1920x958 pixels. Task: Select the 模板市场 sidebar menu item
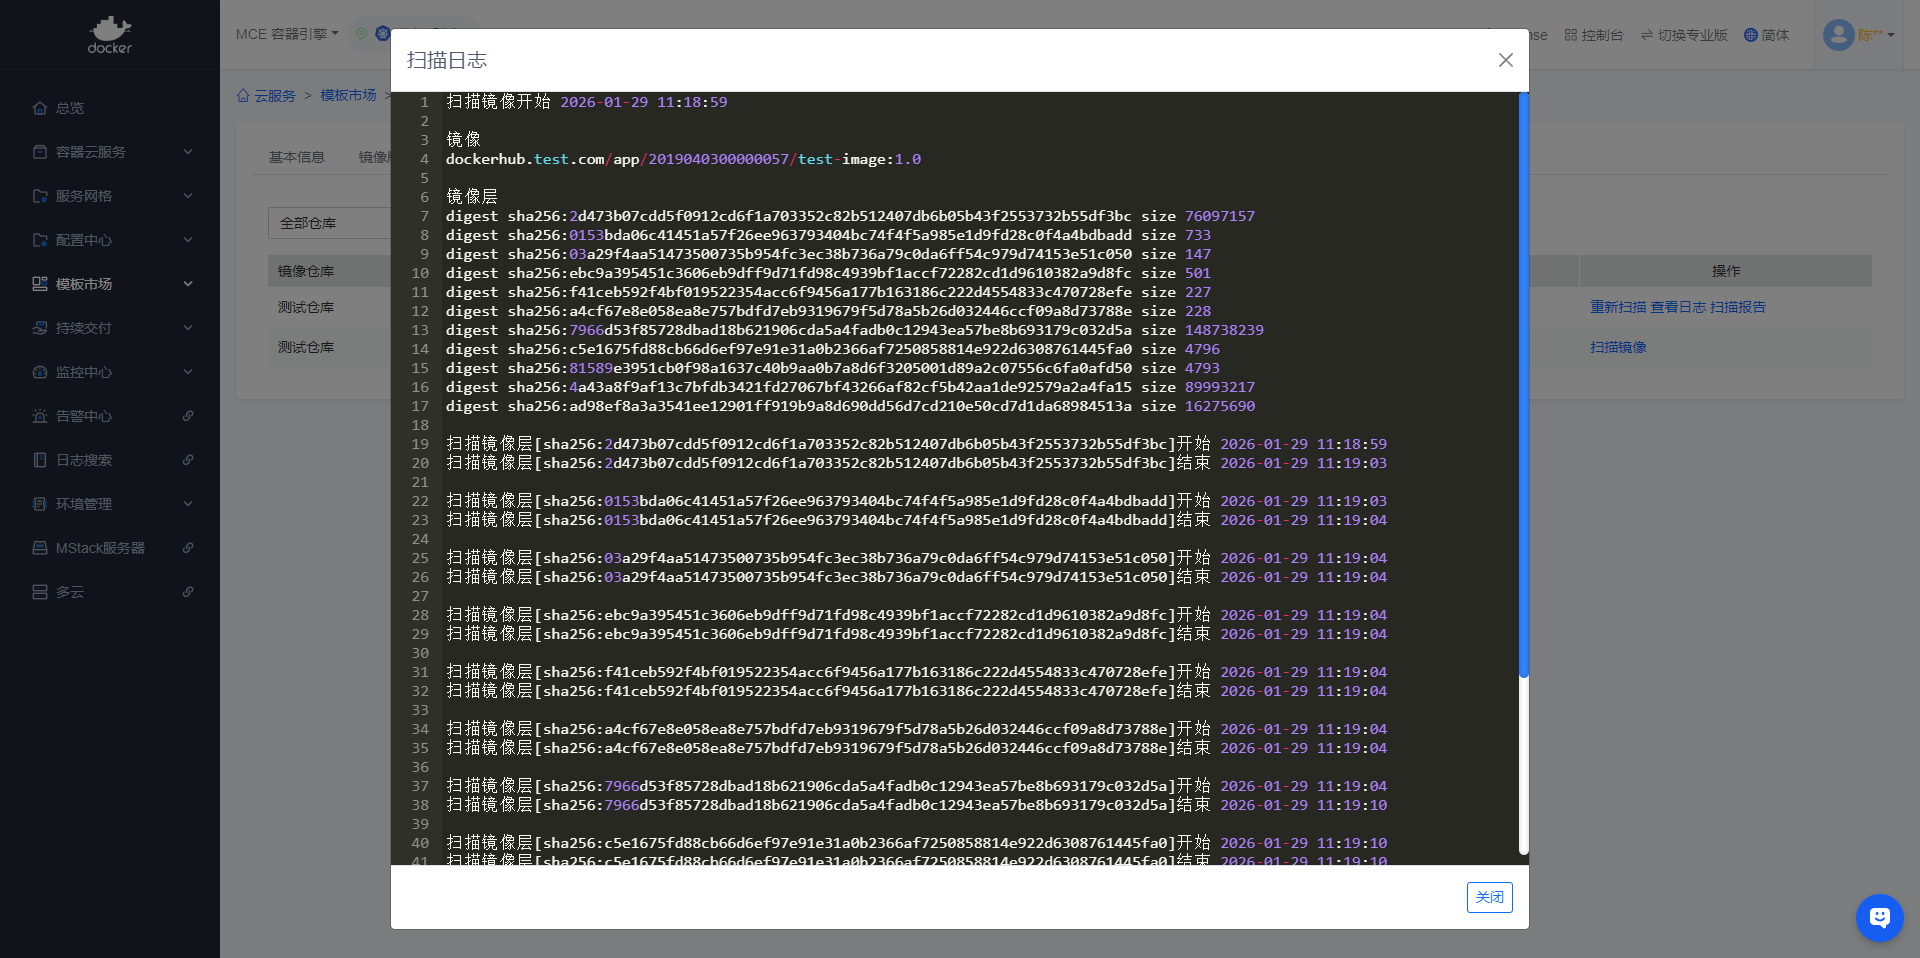84,284
